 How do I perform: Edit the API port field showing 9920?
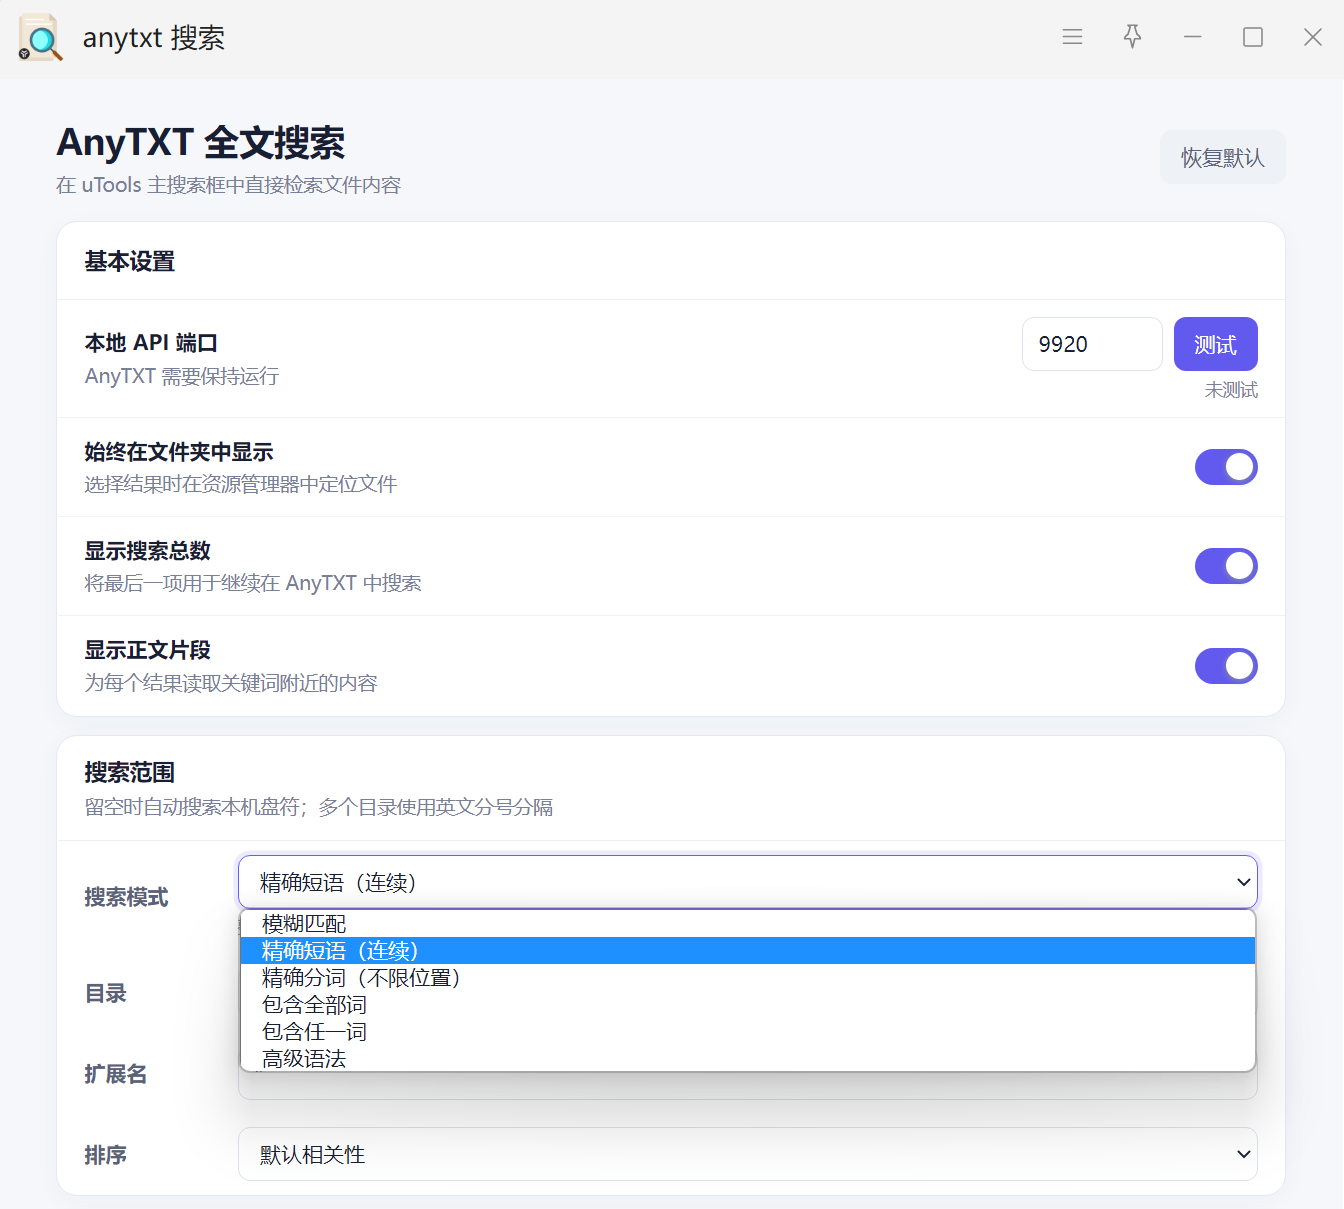(x=1092, y=344)
